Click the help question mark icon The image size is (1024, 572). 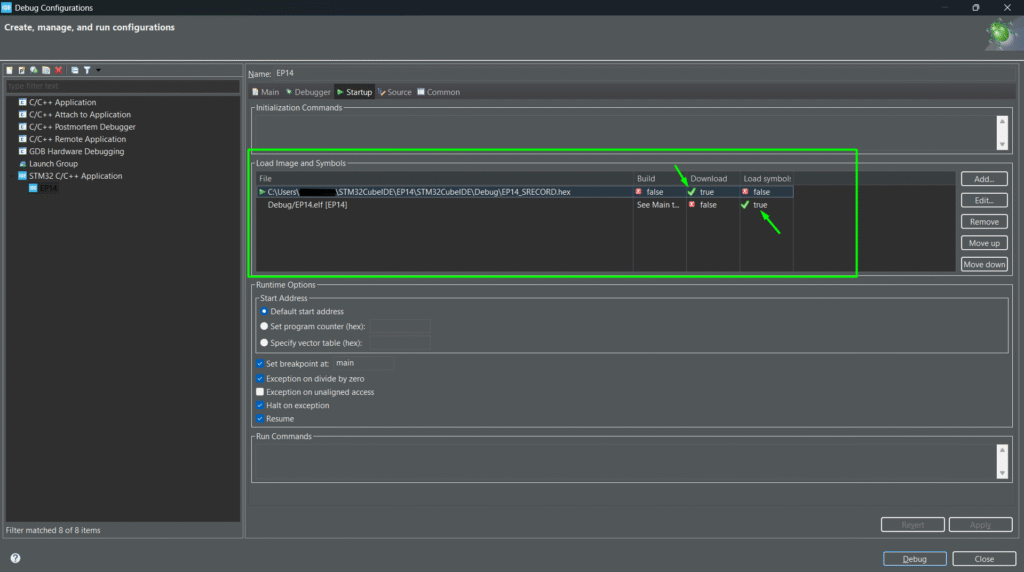[x=15, y=558]
